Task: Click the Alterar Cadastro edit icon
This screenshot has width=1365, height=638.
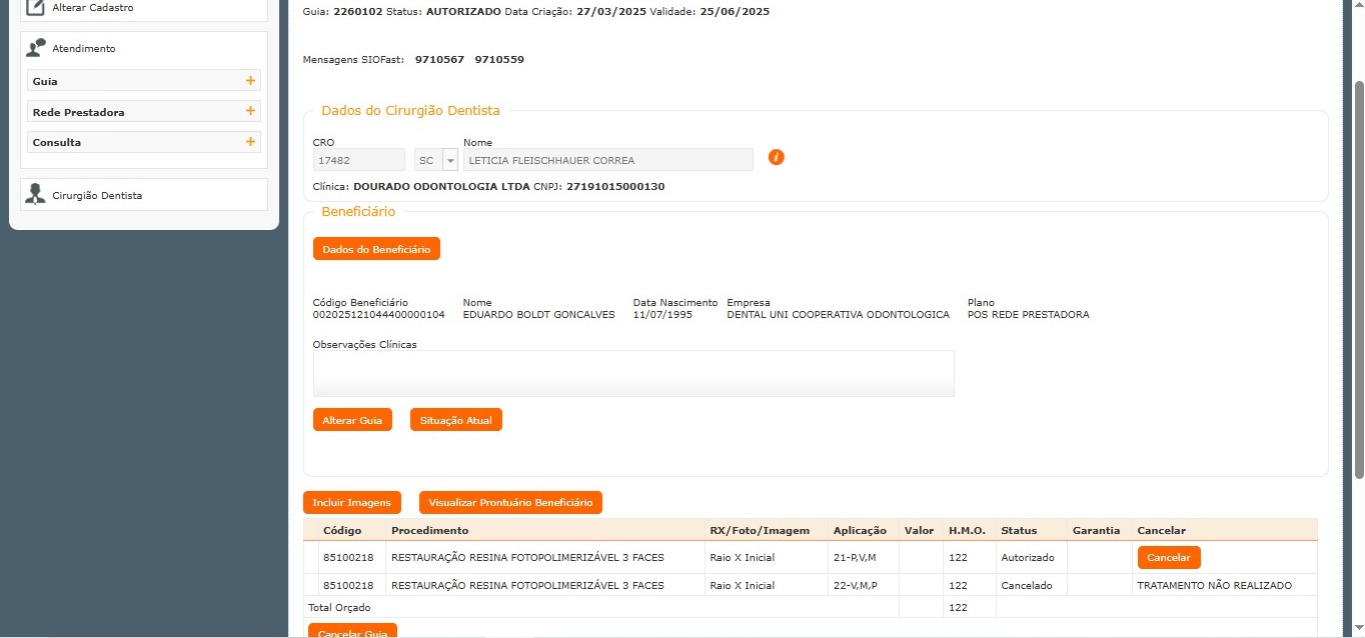Action: 35,8
